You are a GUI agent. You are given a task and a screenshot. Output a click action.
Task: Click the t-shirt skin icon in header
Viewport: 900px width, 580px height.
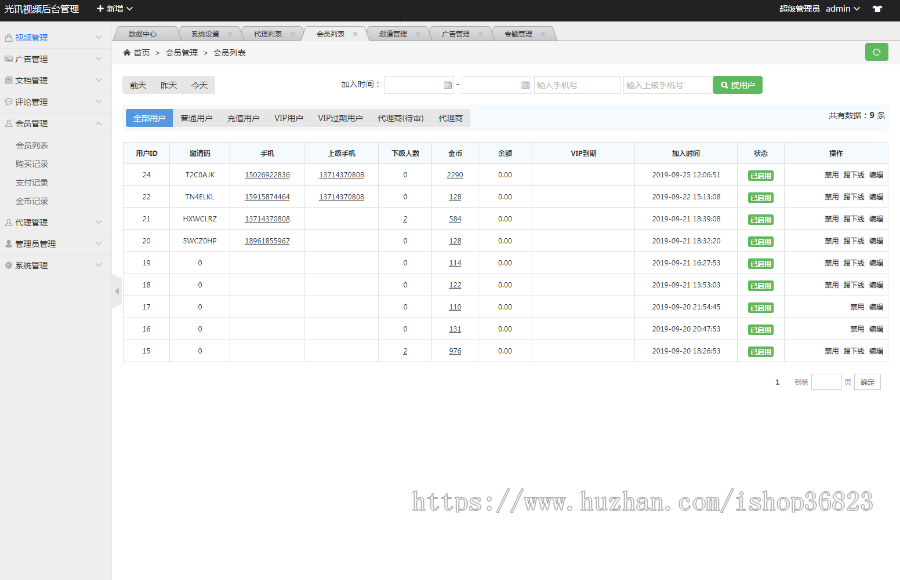point(877,9)
